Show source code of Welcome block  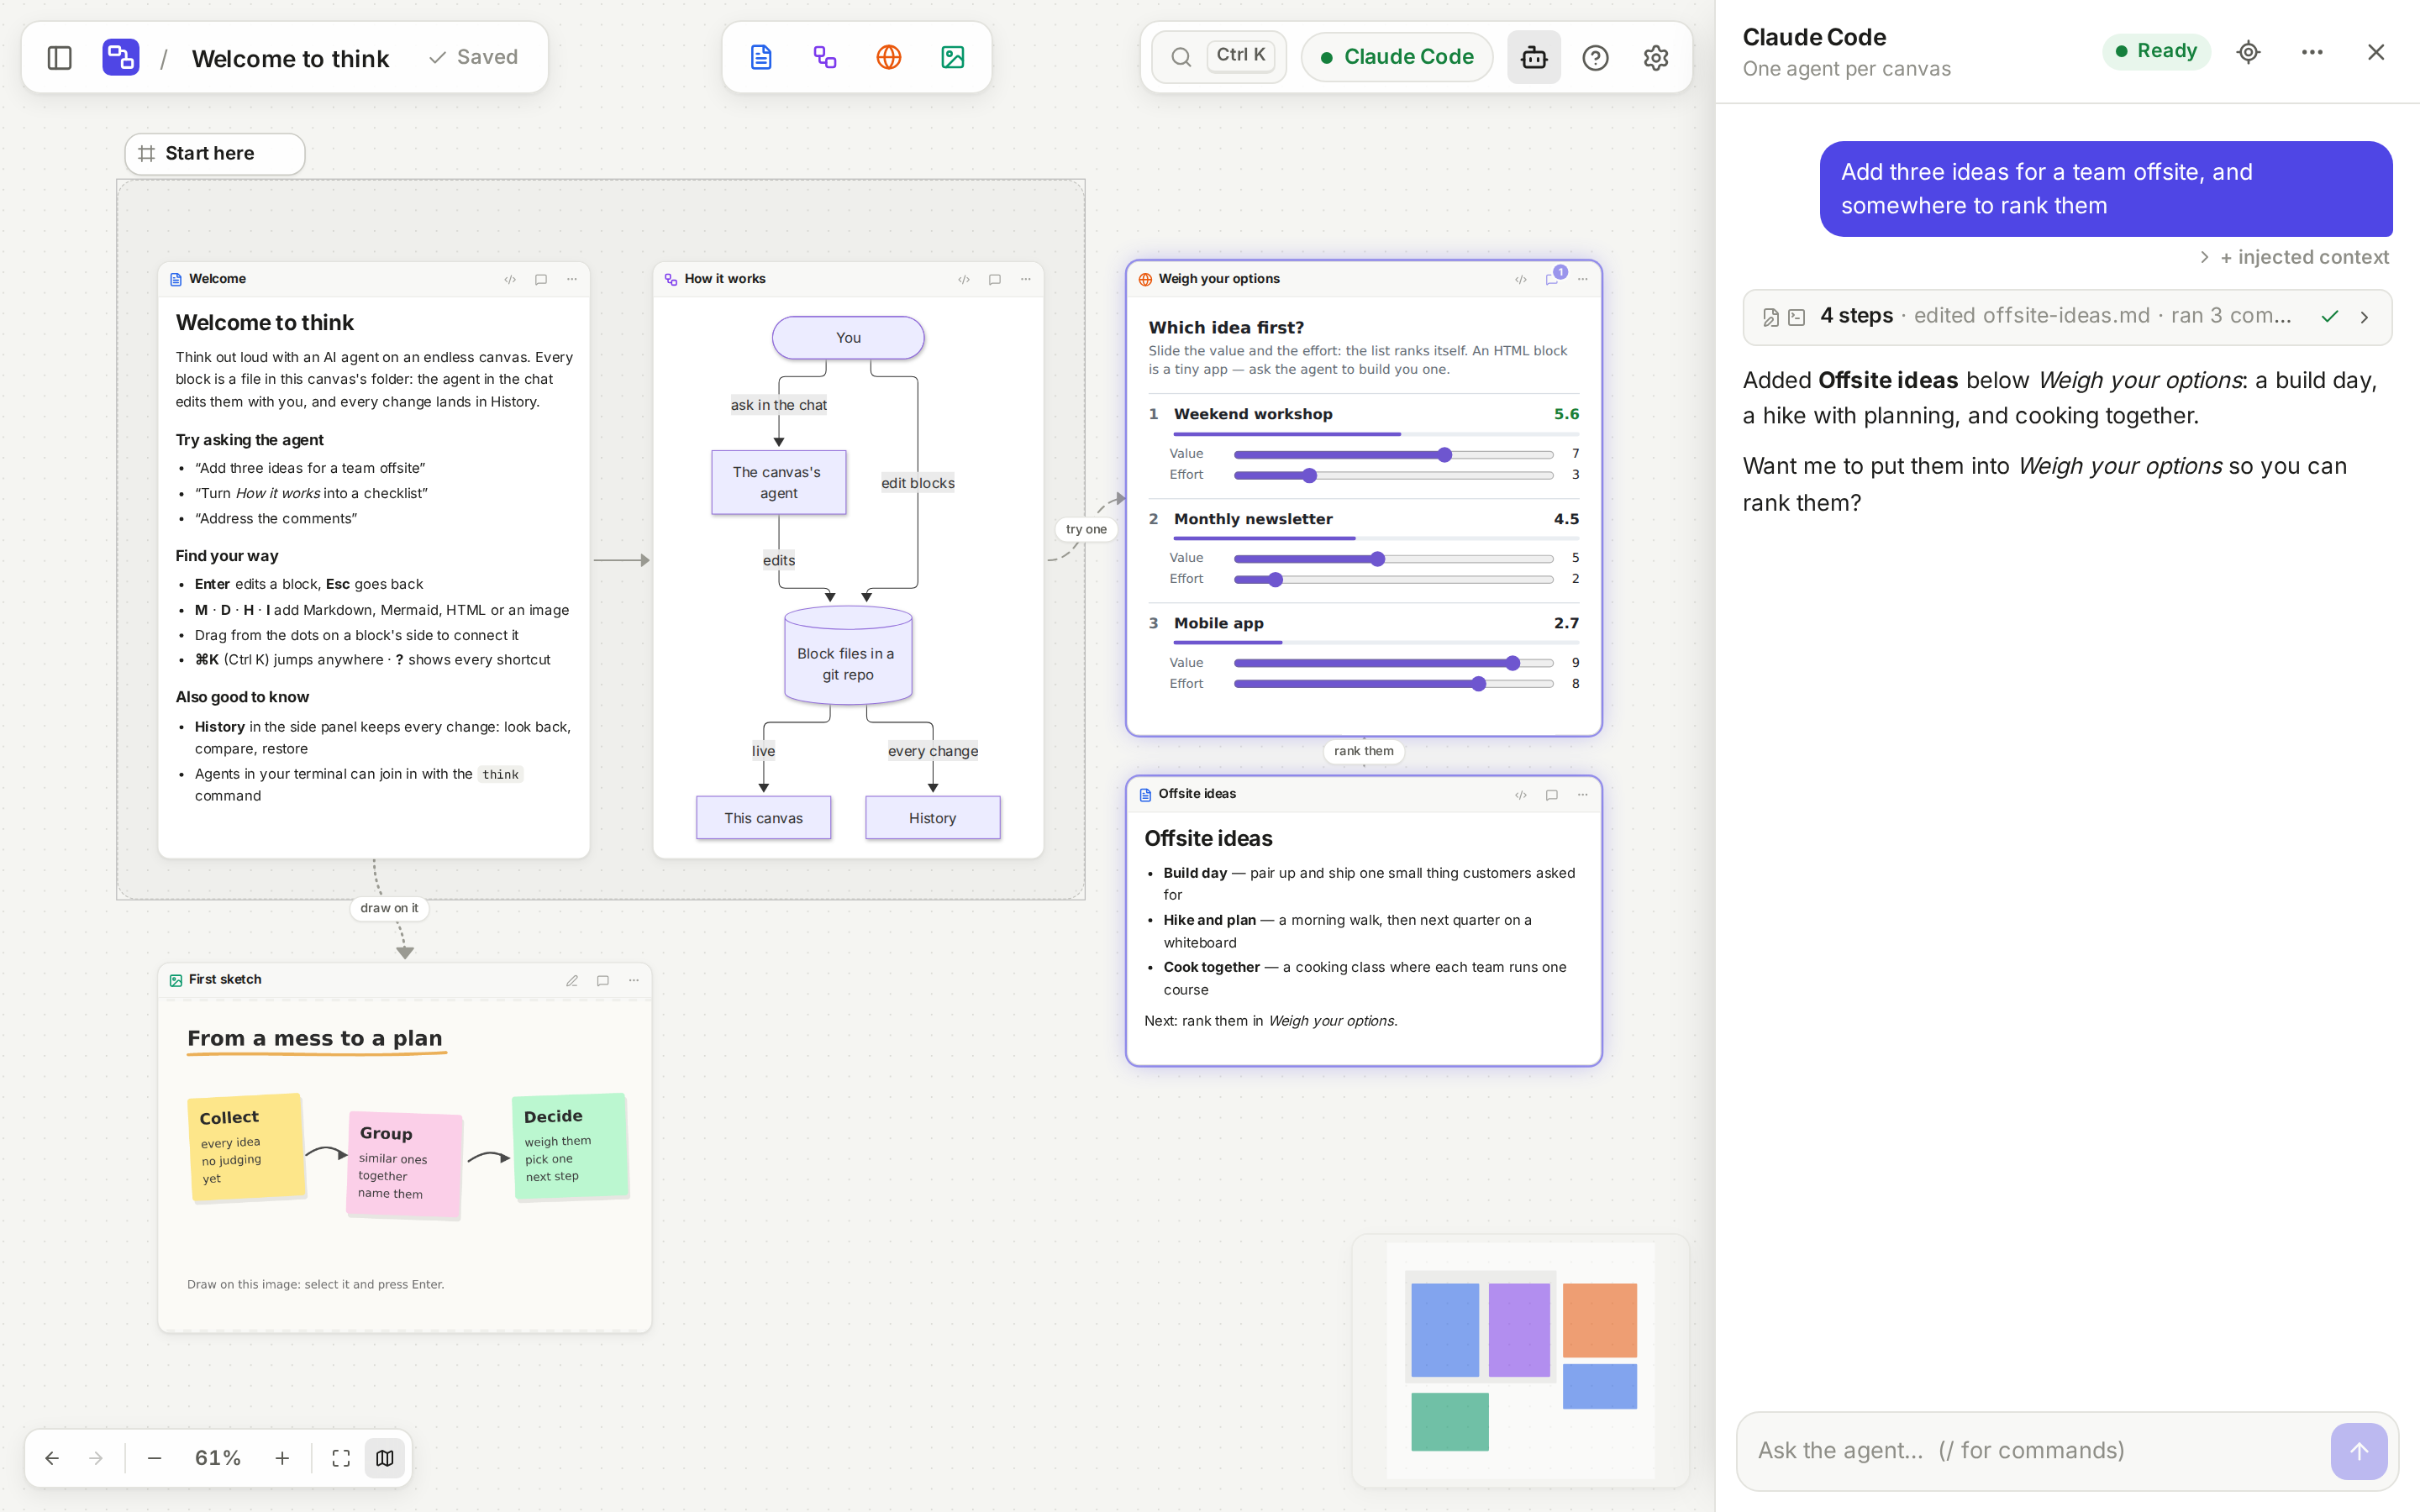(510, 279)
